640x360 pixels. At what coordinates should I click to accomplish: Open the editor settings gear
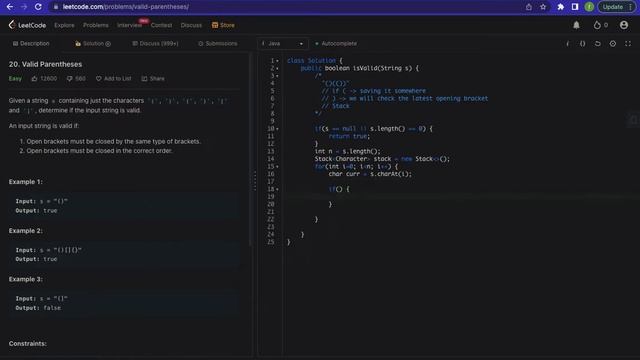click(x=613, y=44)
